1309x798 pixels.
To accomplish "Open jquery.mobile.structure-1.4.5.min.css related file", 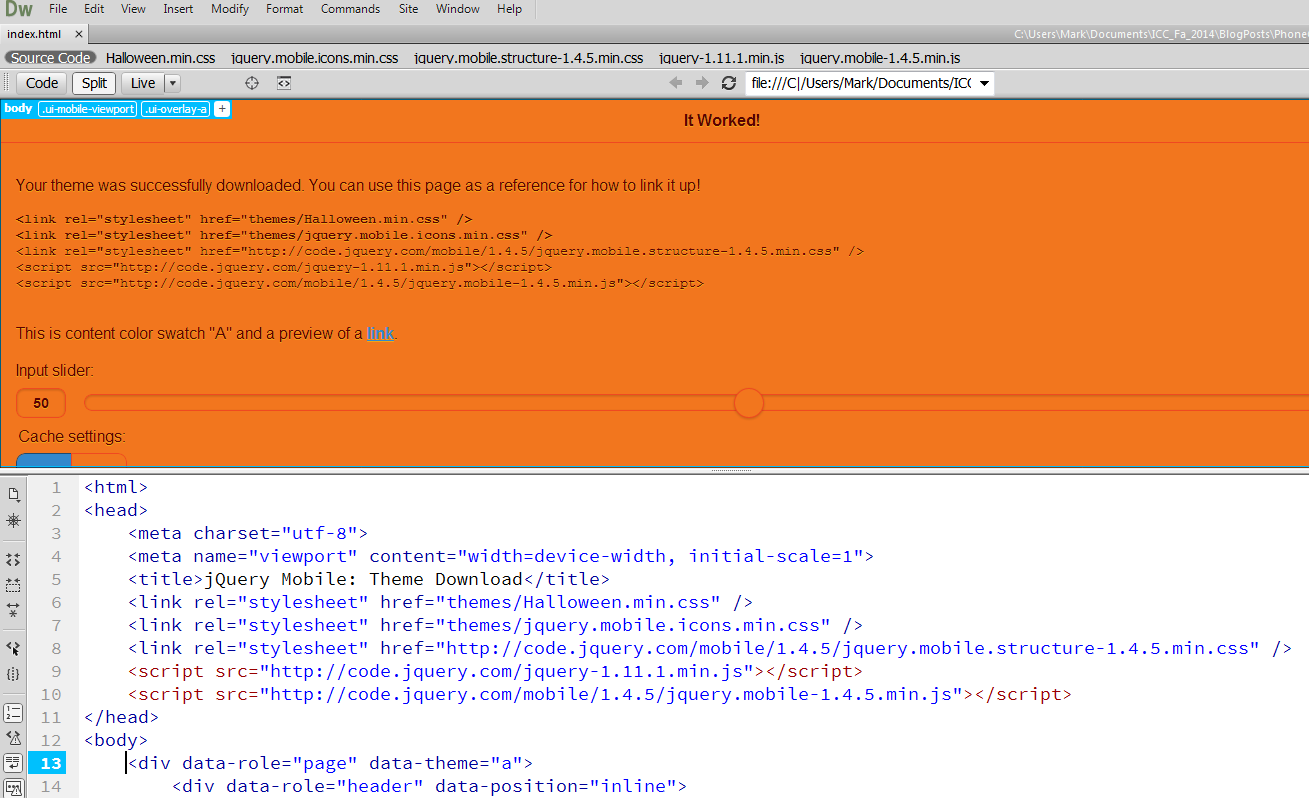I will tap(528, 58).
